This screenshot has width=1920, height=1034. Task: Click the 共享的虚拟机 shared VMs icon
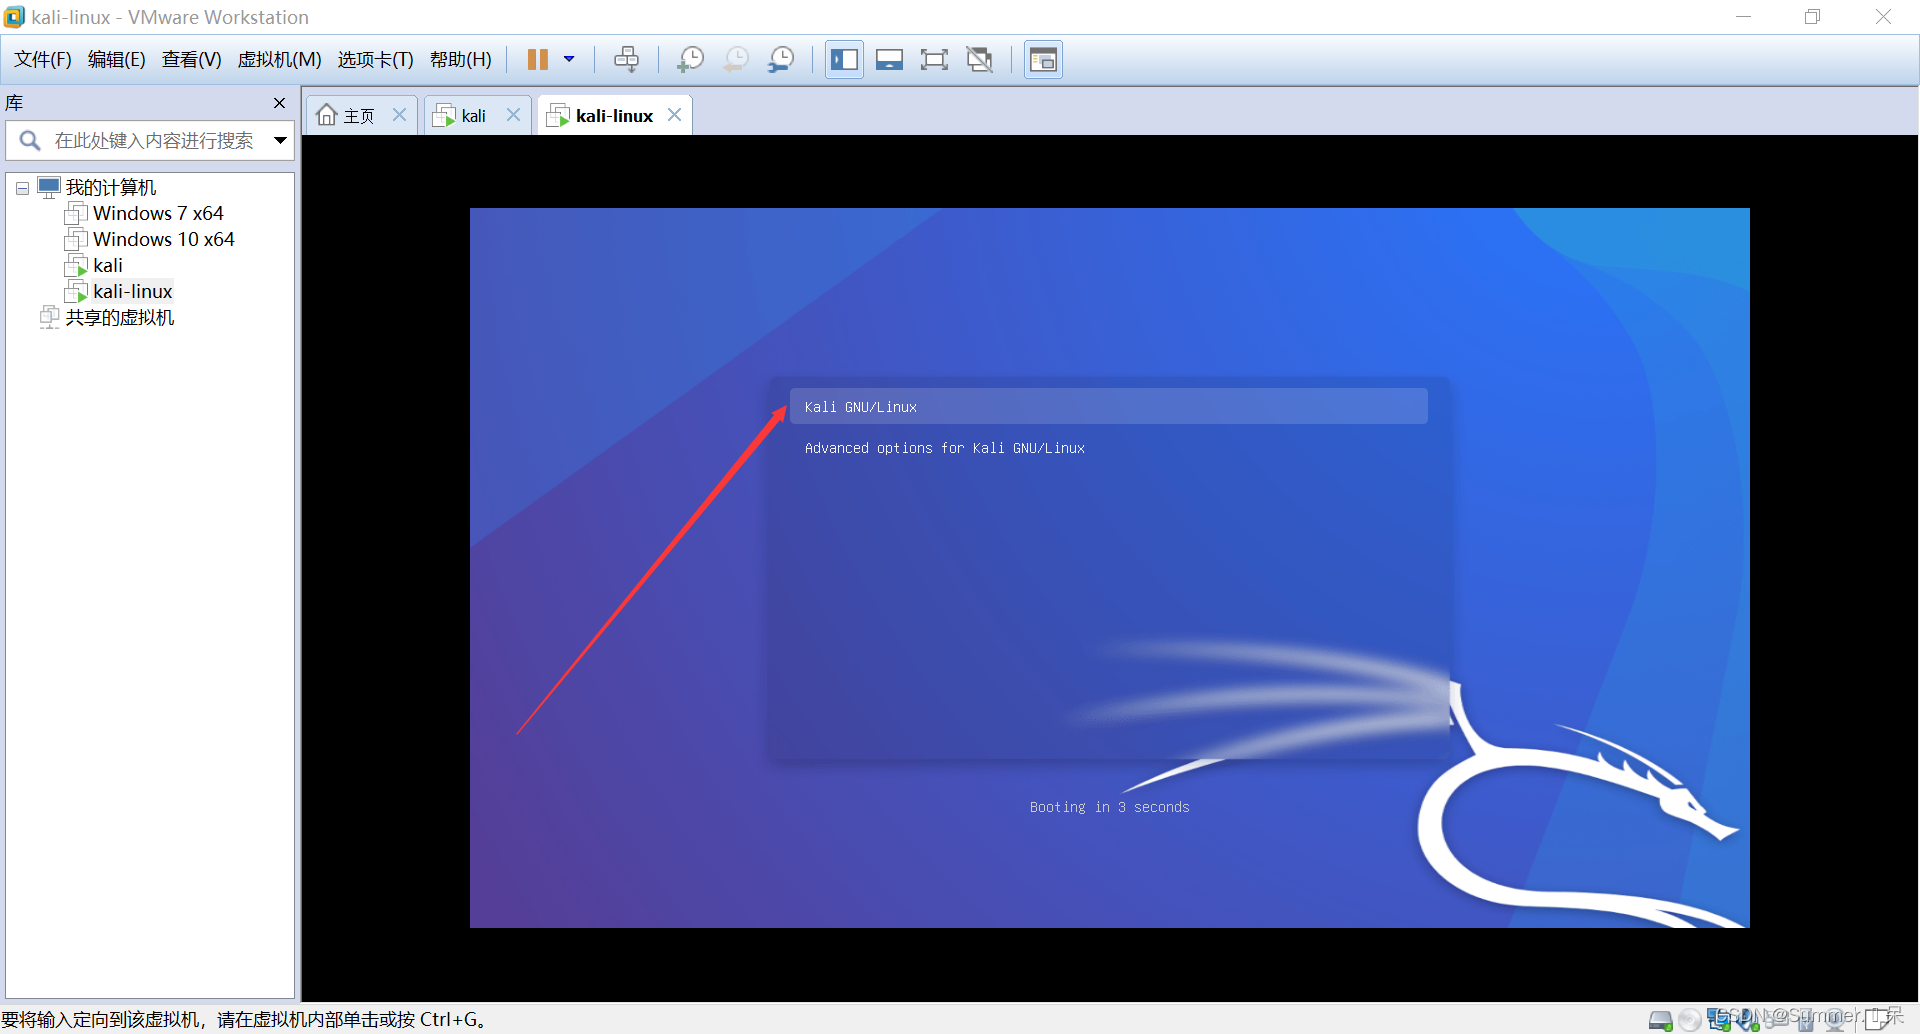click(49, 318)
